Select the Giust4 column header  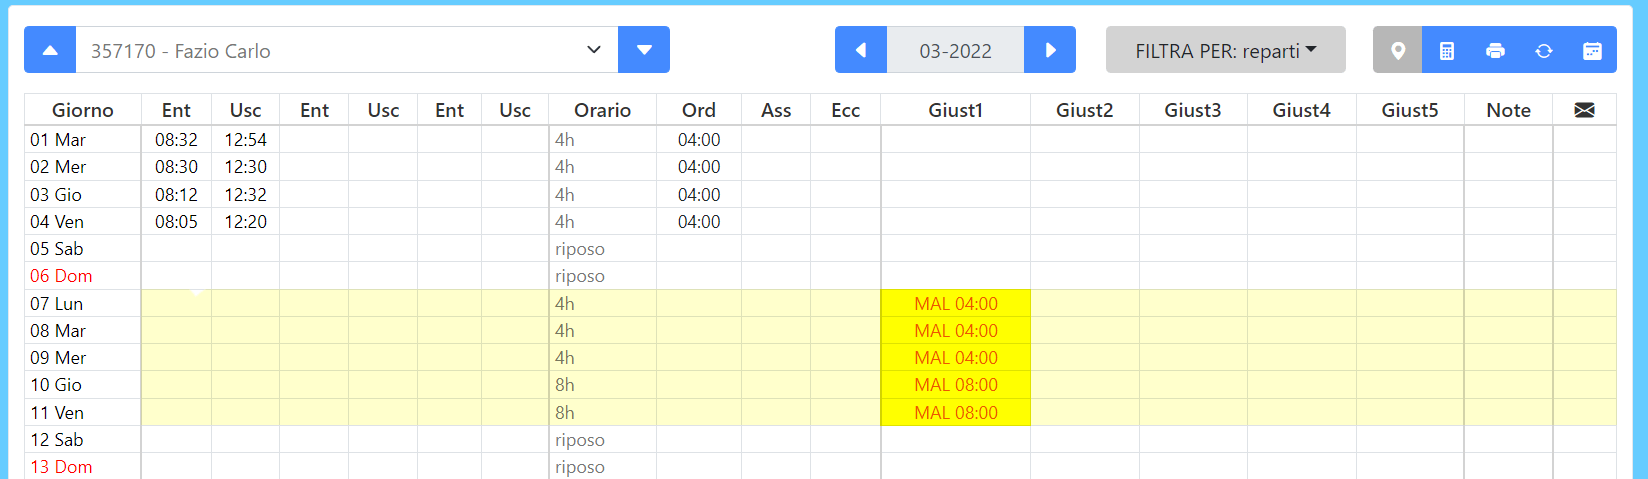pos(1301,110)
